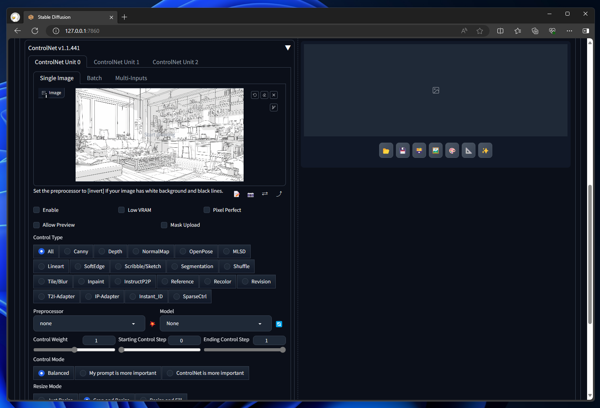Refresh the browser page
Viewport: 600px width, 408px height.
tap(35, 31)
